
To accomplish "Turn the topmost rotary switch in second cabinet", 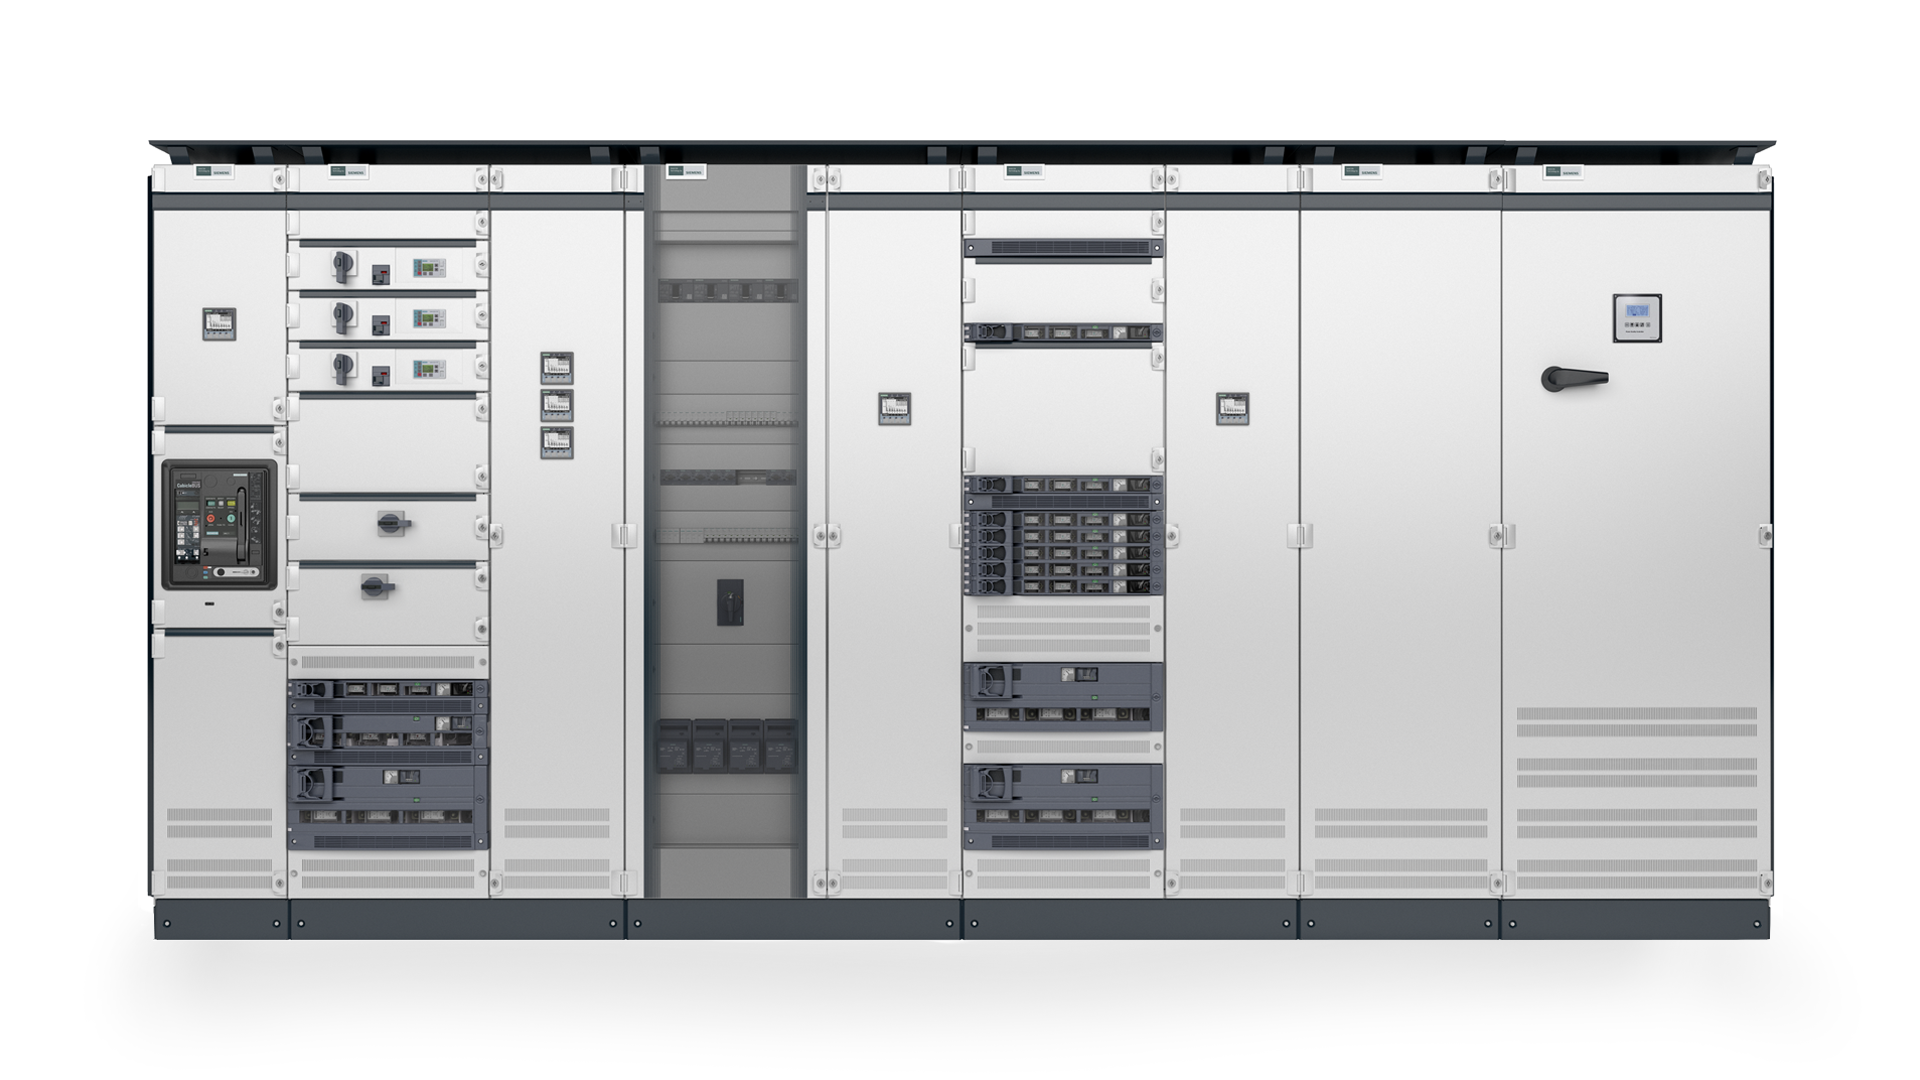I will click(x=343, y=265).
